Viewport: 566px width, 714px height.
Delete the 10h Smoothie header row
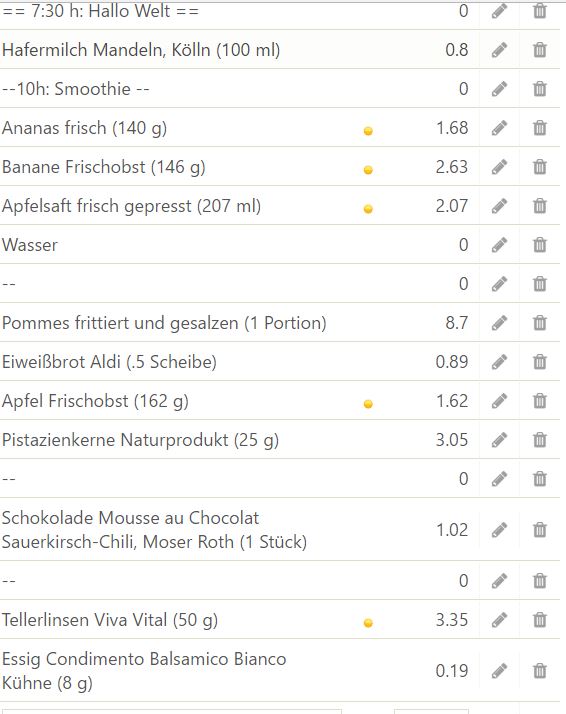coord(540,89)
